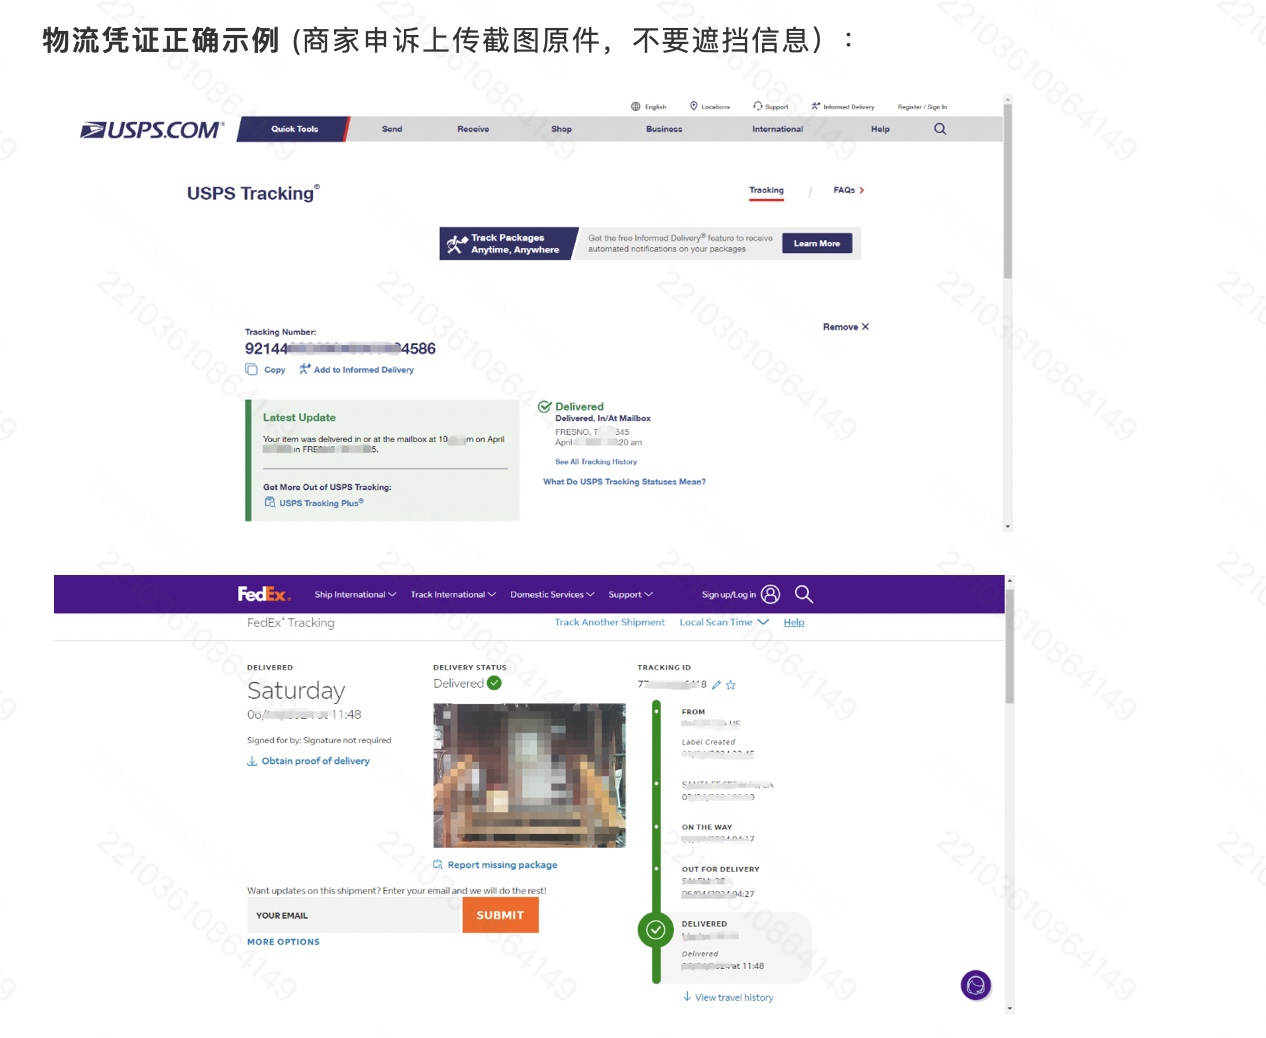
Task: Select the Tracking tab
Action: [x=767, y=190]
